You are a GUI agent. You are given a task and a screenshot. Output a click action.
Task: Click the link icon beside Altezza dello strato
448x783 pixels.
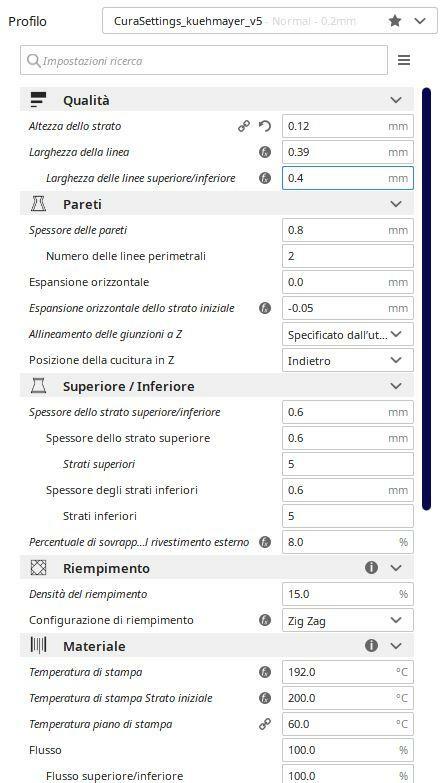pos(244,126)
